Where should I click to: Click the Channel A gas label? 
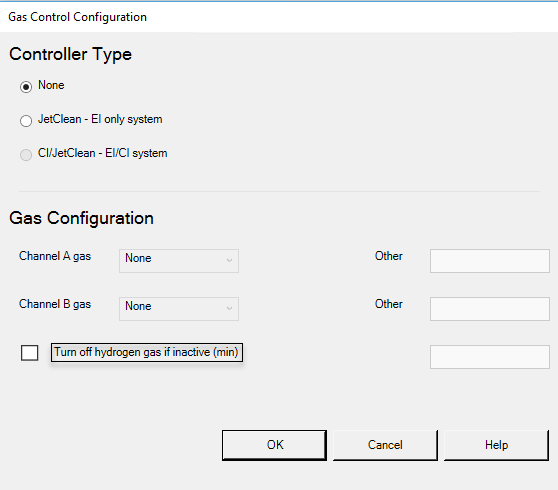(55, 256)
